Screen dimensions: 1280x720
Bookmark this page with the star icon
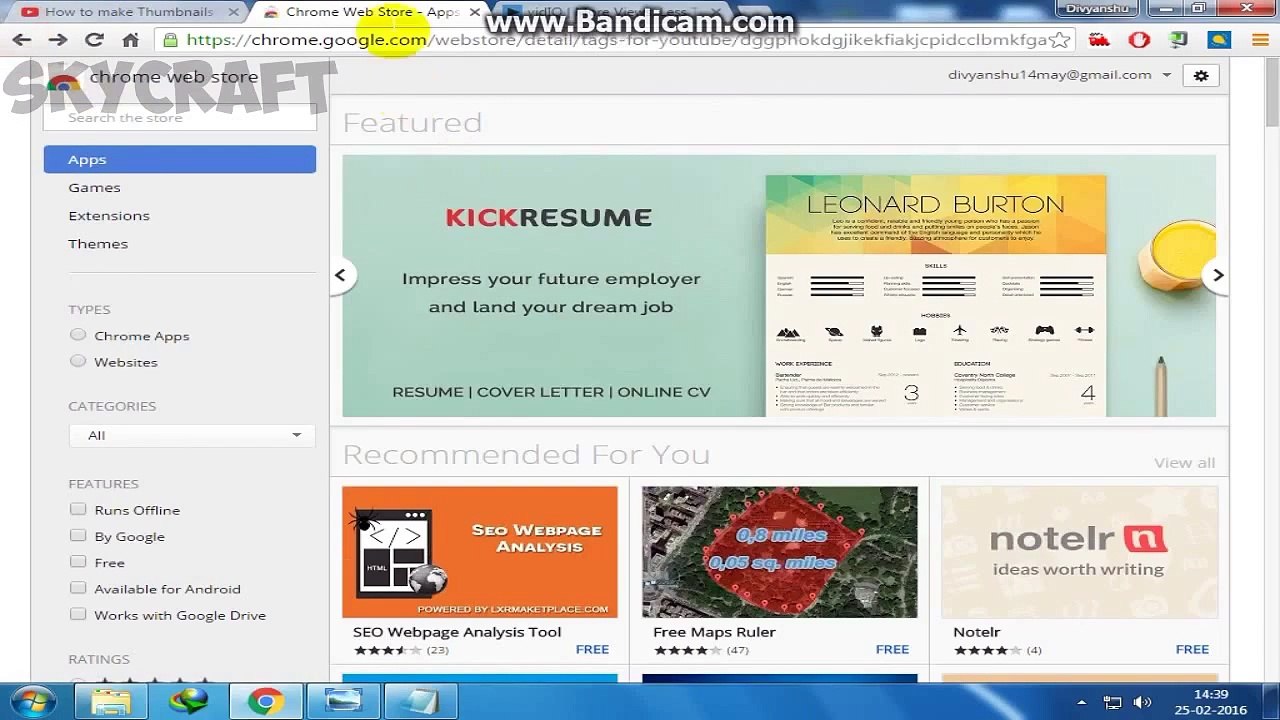coord(1060,40)
